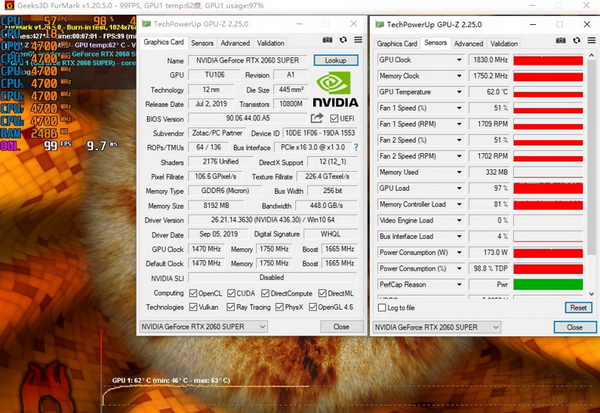Image resolution: width=600 pixels, height=413 pixels.
Task: Open Advanced tab in right GPU-Z window
Action: [468, 44]
